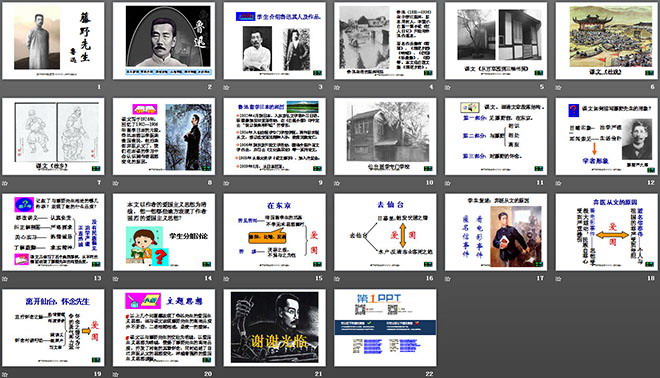Screen dimensions: 660x378
Task: Select slide 9 about 鲁迅留学日本
Action: click(274, 136)
